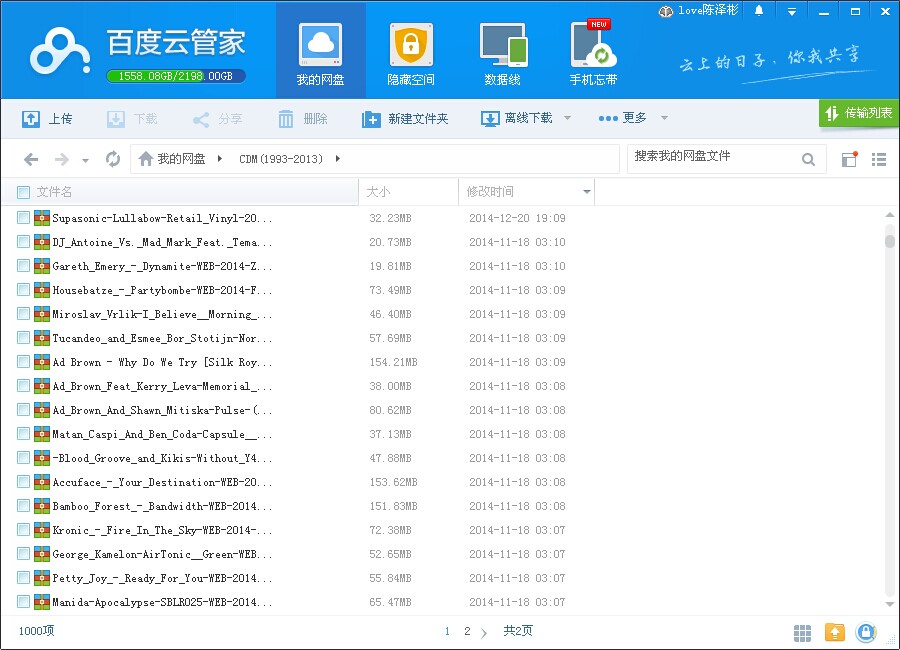This screenshot has height=650, width=900.
Task: Go forward with the forward arrow
Action: tap(61, 159)
